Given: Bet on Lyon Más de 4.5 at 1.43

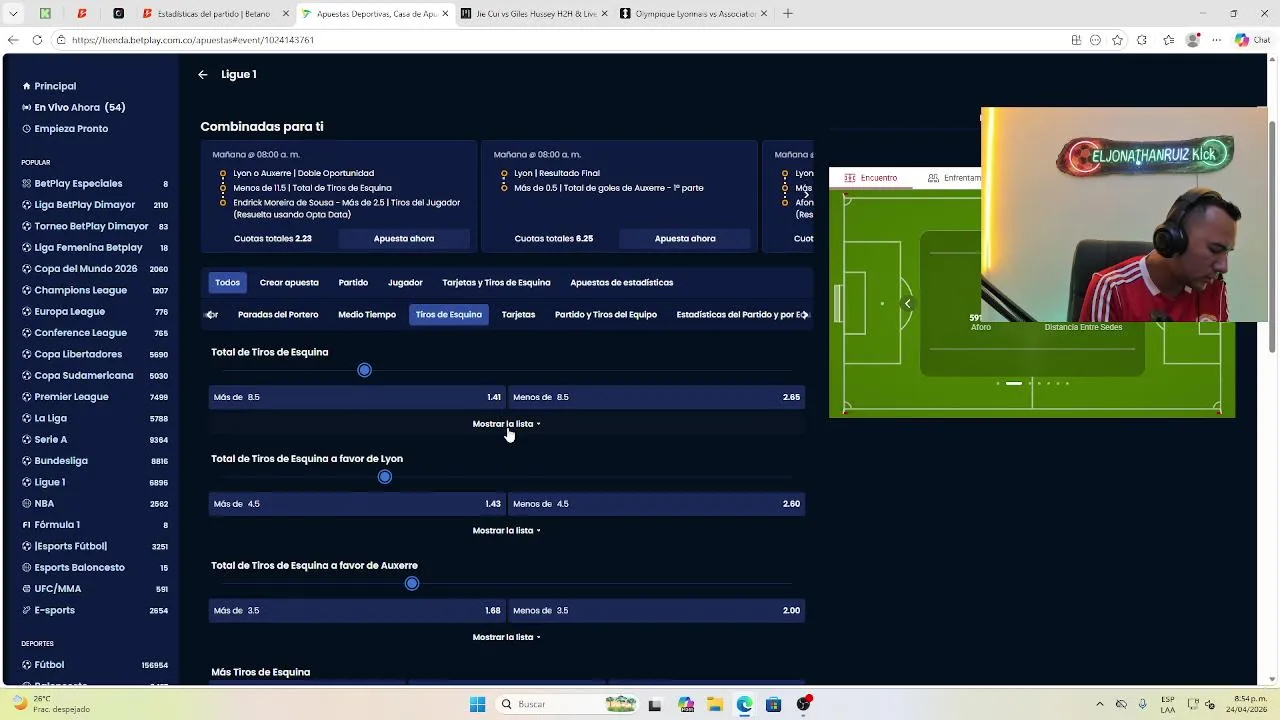Looking at the screenshot, I should tap(357, 504).
